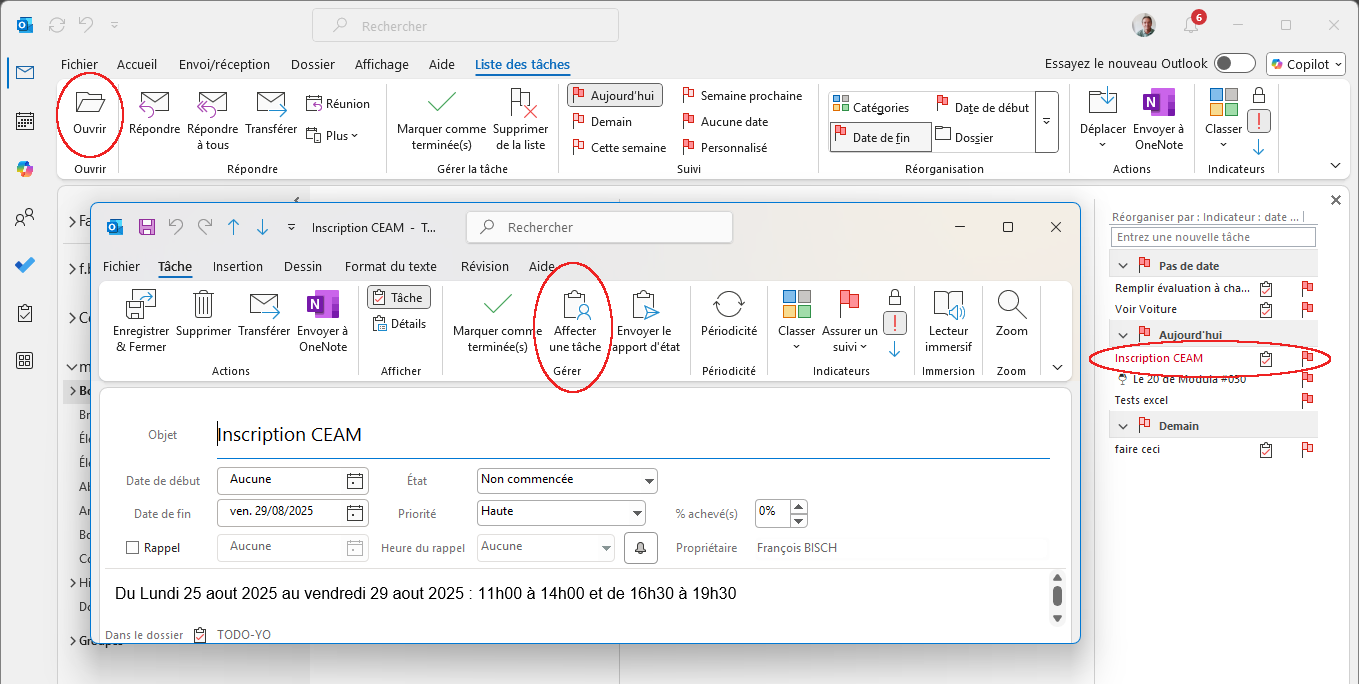Click the Supprimer trash icon

[x=203, y=305]
